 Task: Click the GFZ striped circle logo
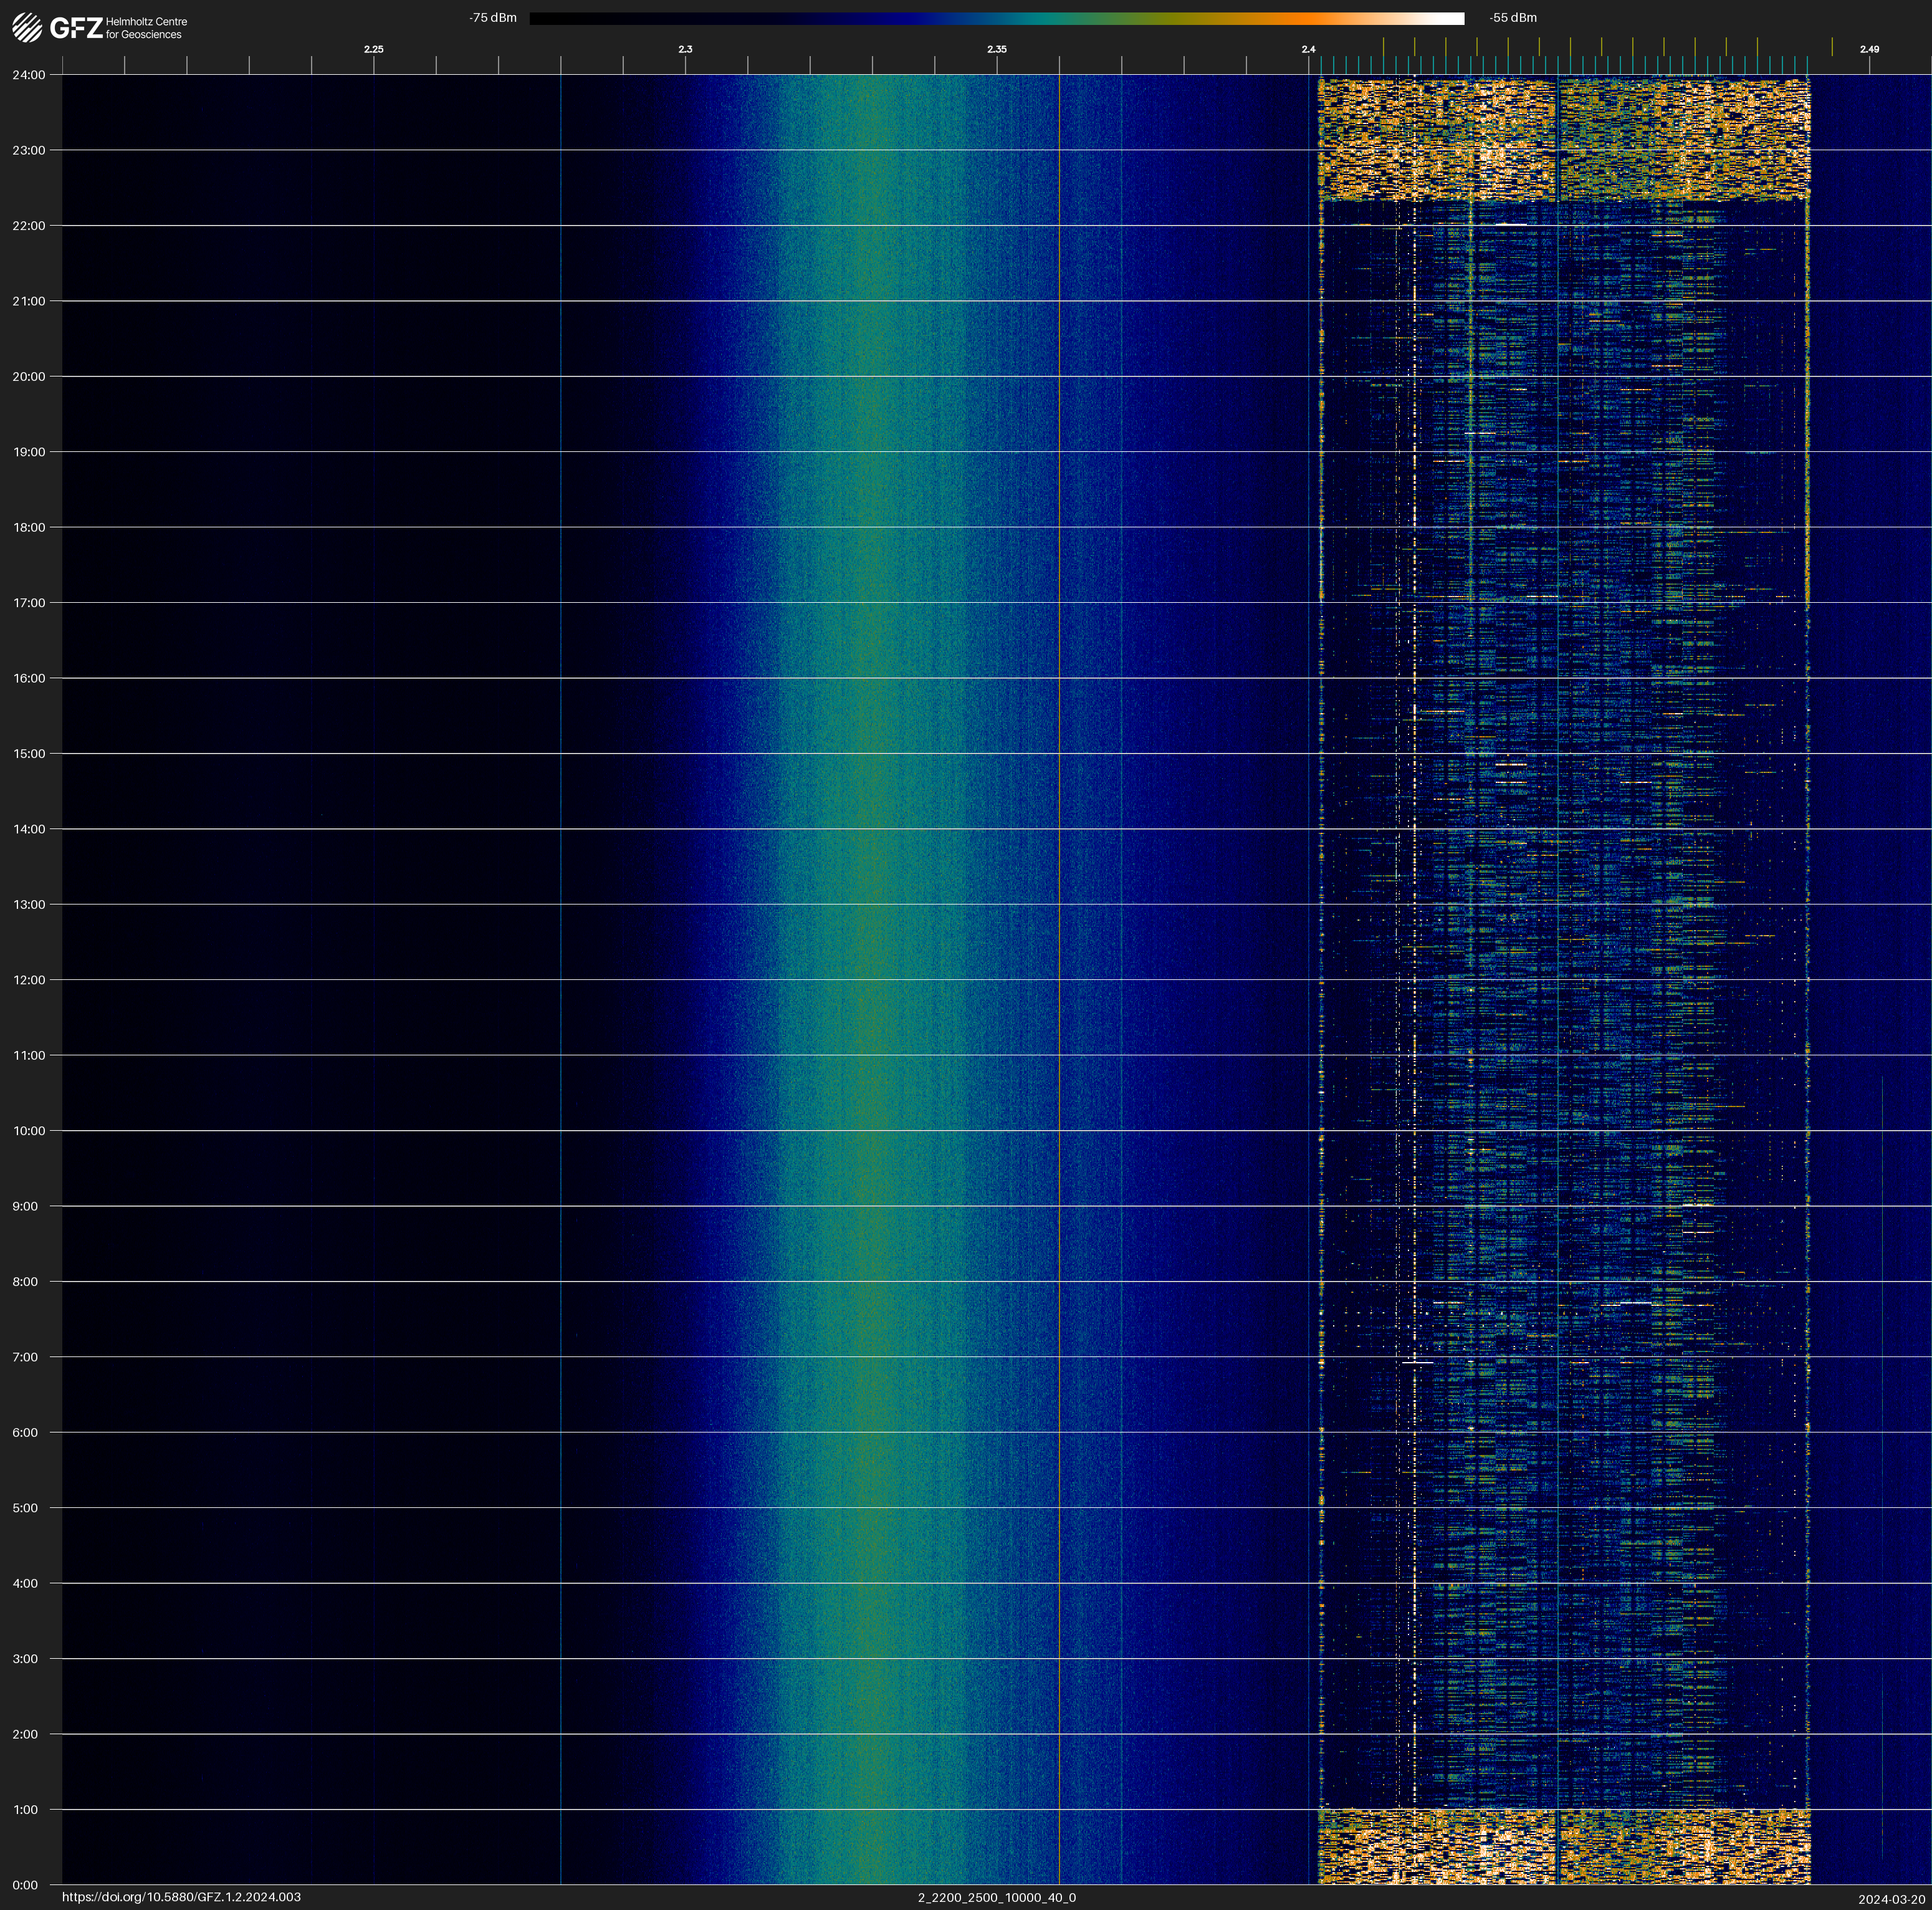point(27,28)
